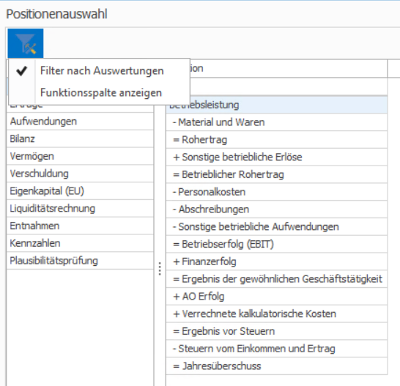Select Aufwendungen in the left list
Viewport: 400px width, 386px height.
pos(80,121)
